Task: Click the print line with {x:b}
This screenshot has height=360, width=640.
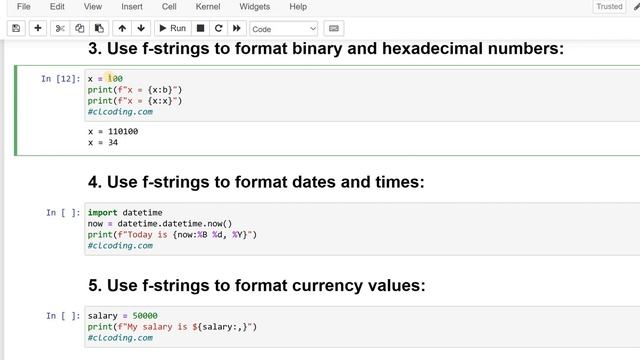Action: (135, 90)
